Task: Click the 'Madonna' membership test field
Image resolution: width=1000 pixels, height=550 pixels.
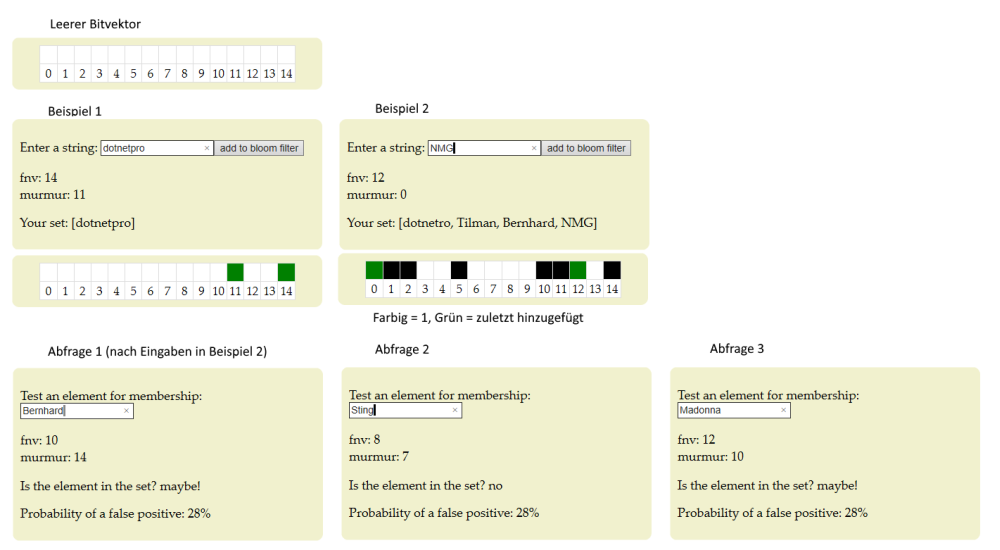Action: click(725, 410)
